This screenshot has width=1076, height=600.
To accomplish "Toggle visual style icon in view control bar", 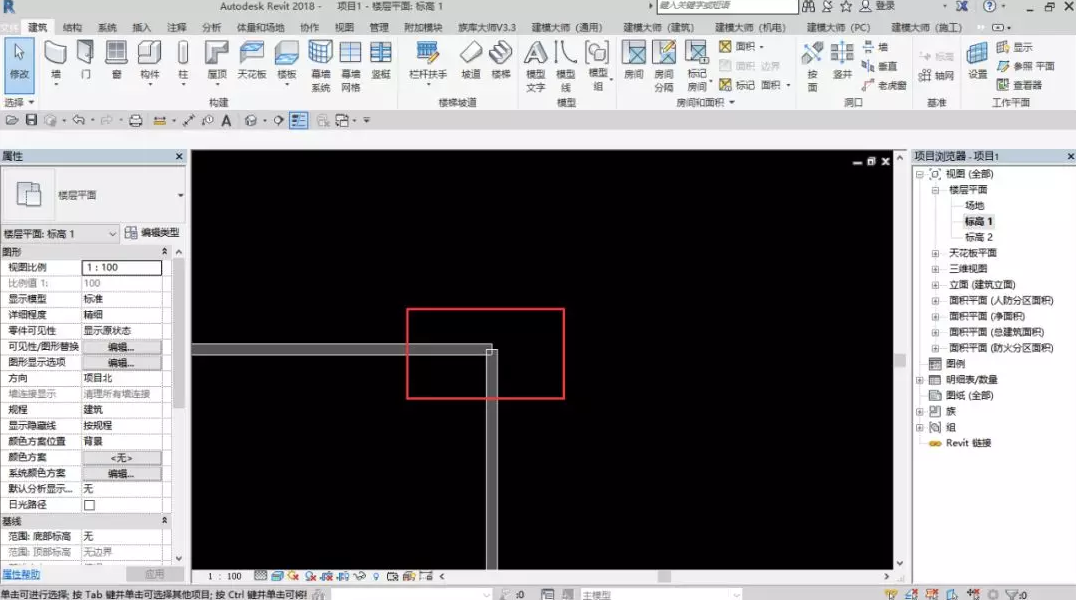I will (277, 577).
